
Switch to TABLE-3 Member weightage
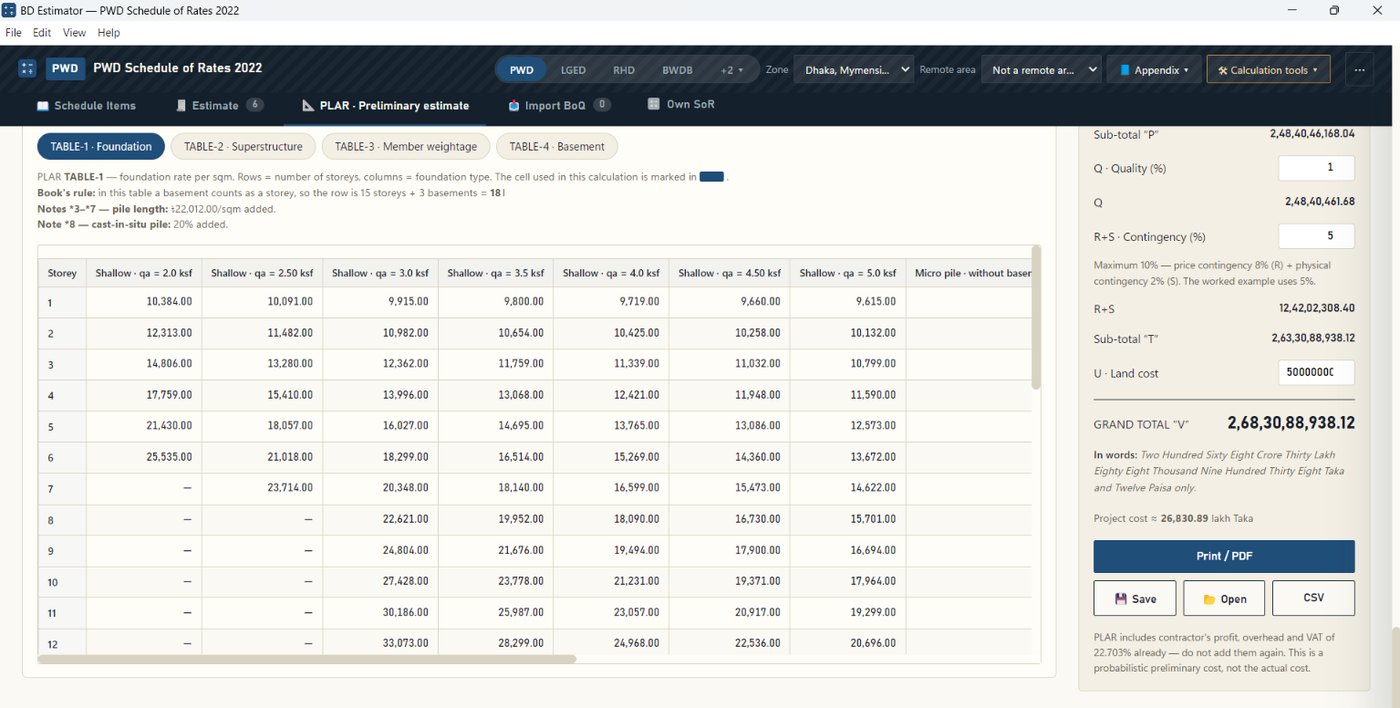[x=405, y=146]
